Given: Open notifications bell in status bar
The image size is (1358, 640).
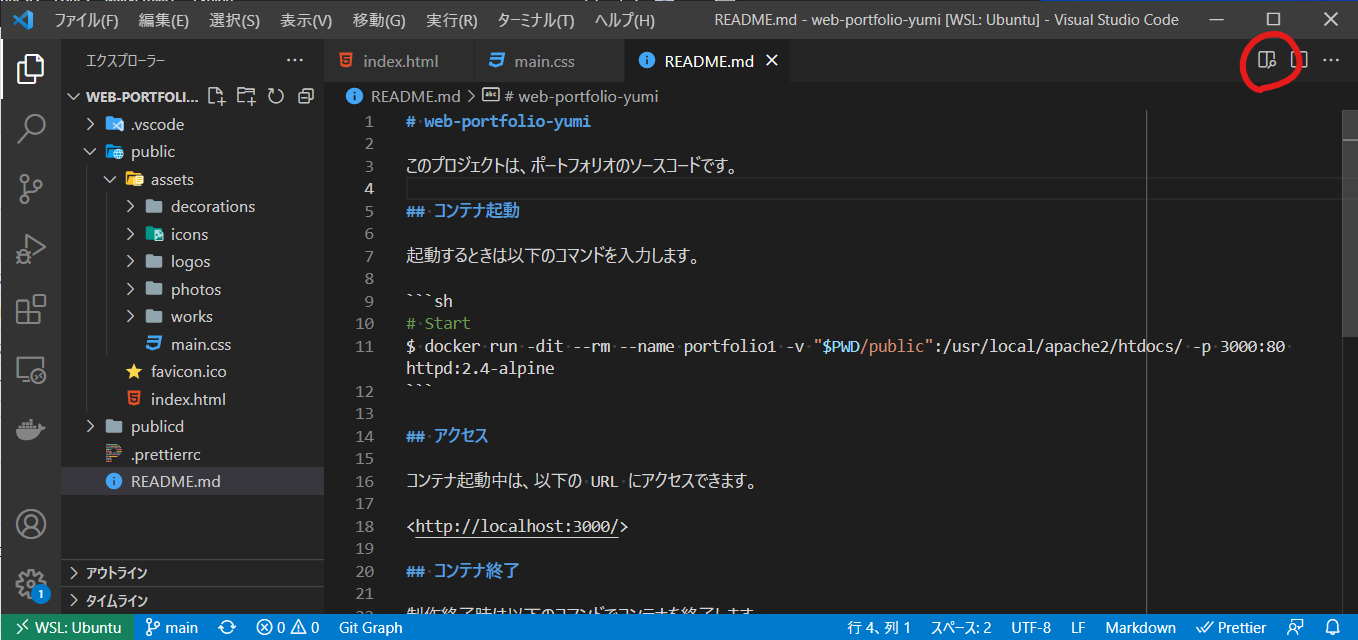Looking at the screenshot, I should tap(1333, 628).
